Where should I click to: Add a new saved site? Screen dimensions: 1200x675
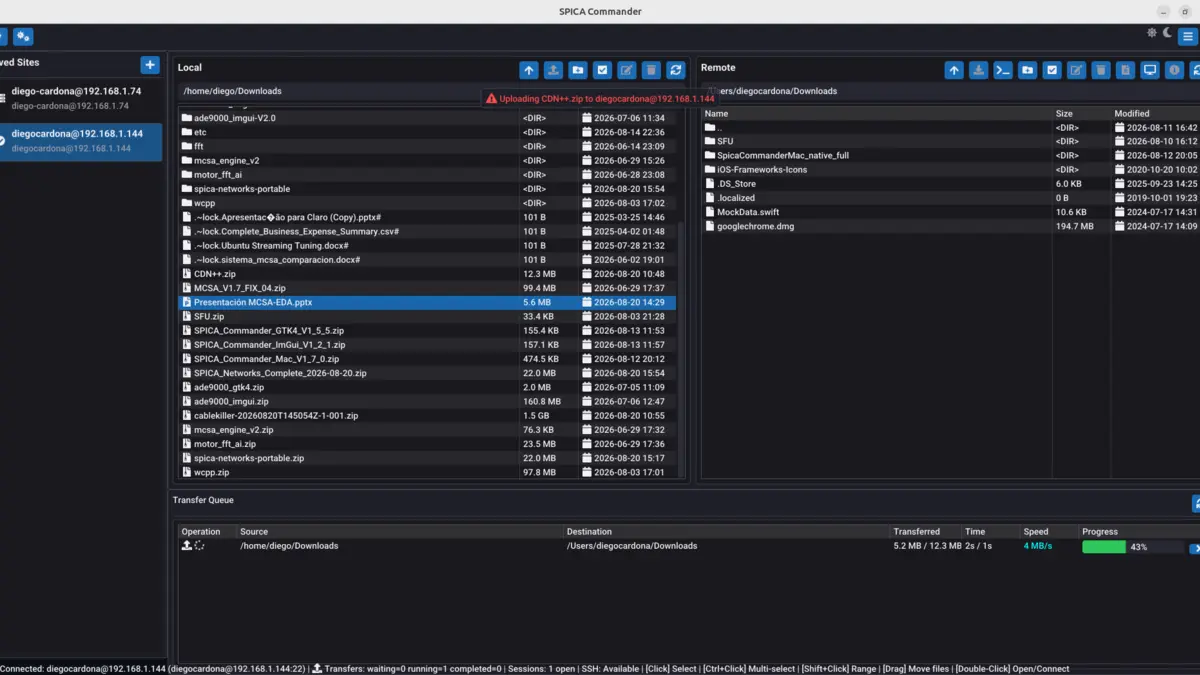150,65
